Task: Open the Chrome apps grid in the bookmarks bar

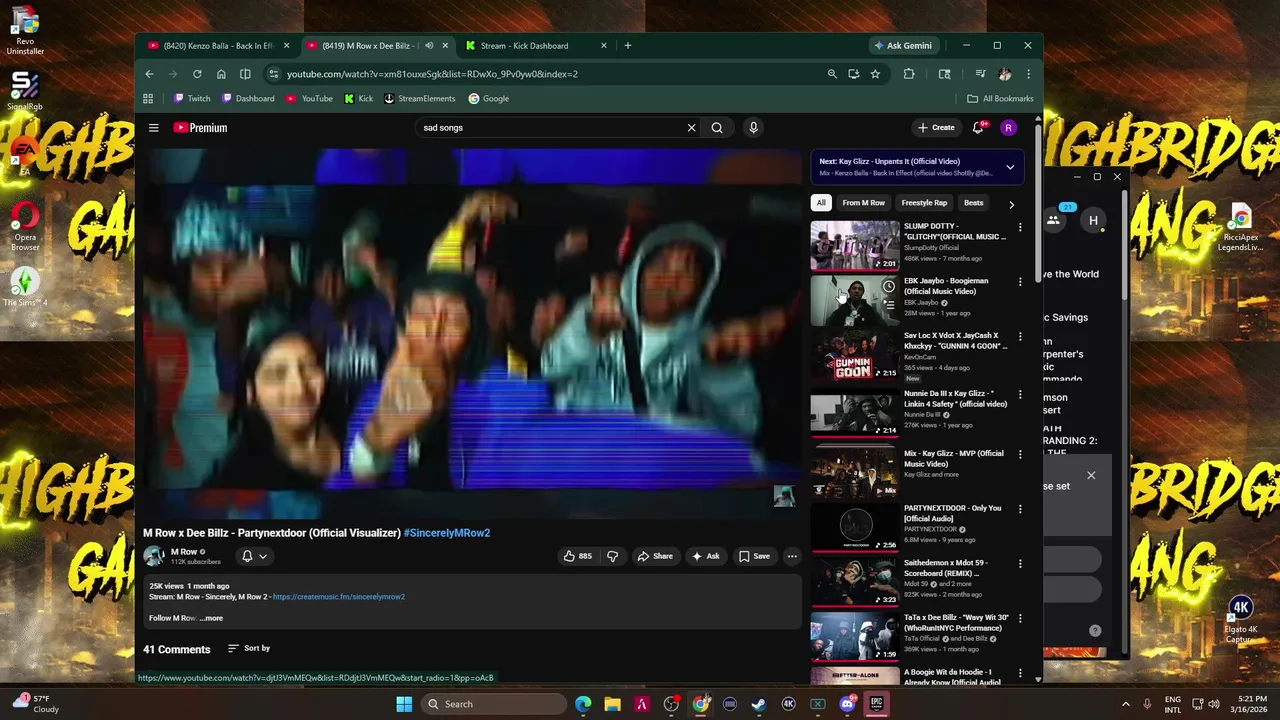Action: pos(148,99)
